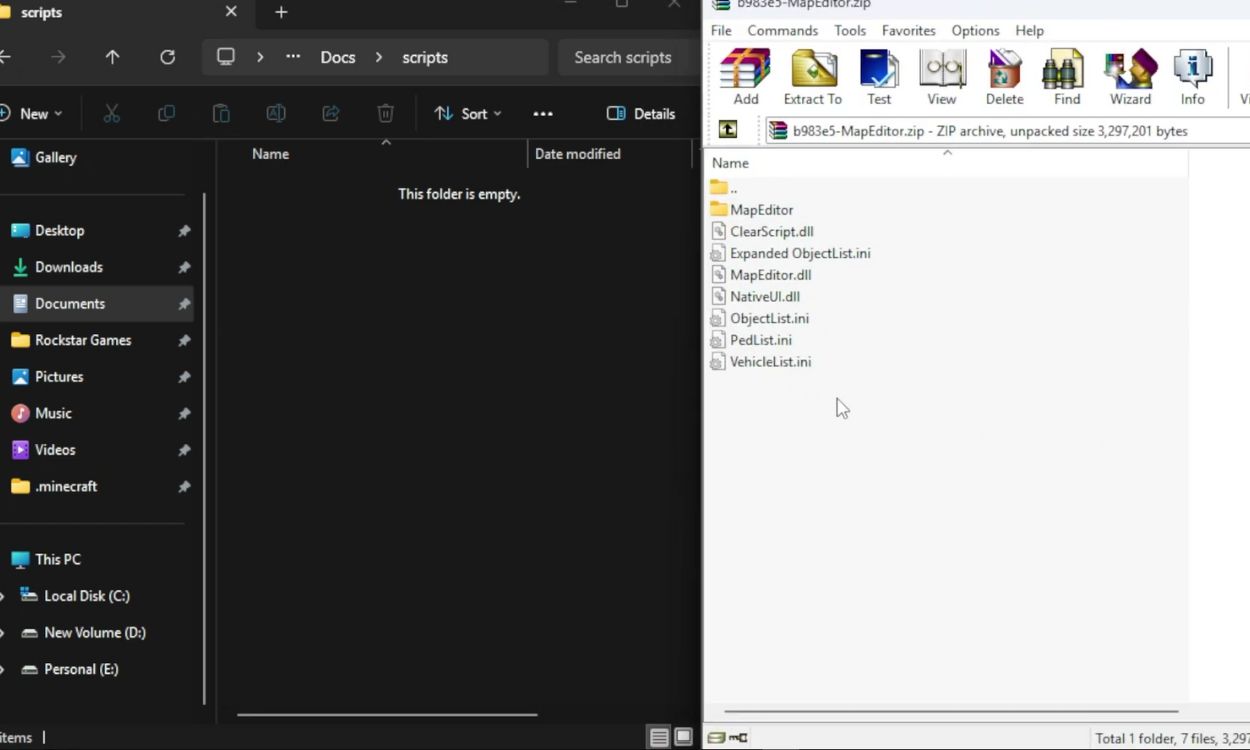Open the See more ellipsis menu
1250x750 pixels.
coord(543,113)
